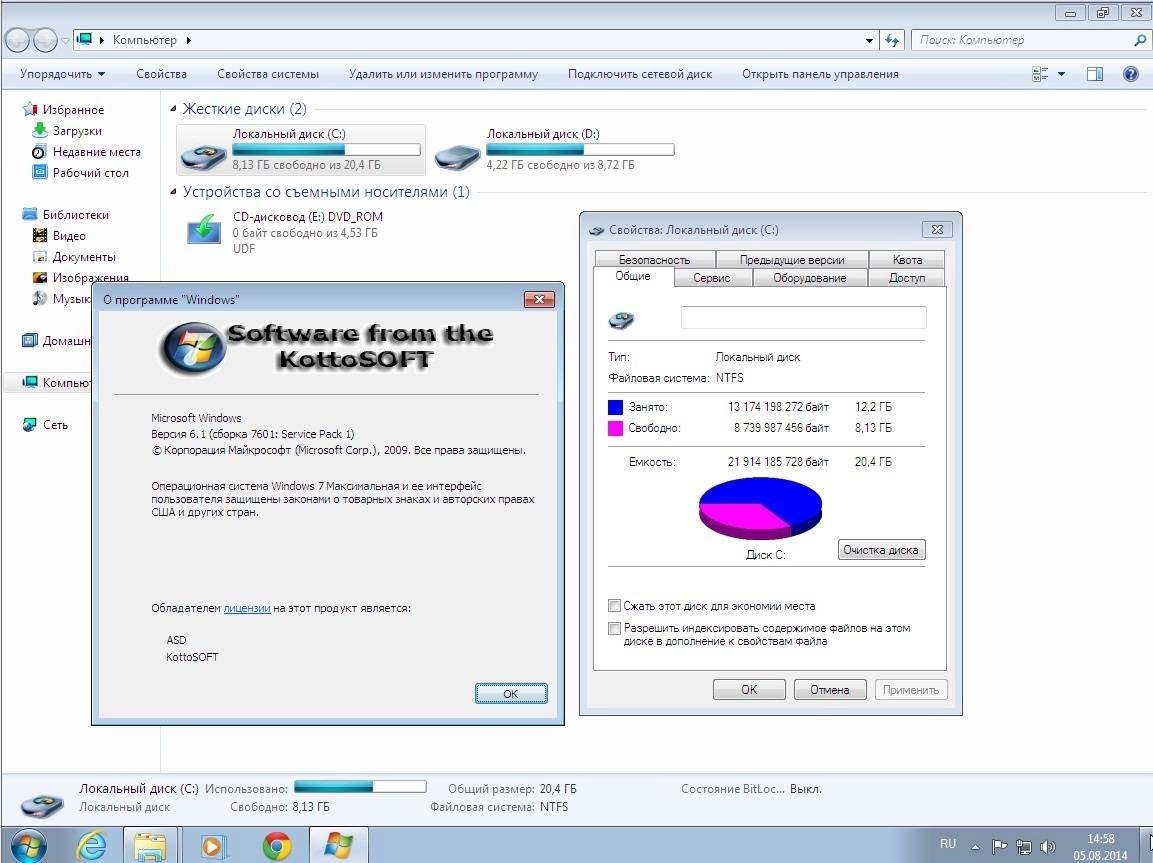Click Подключить сетевой диск
1153x863 pixels.
click(640, 74)
